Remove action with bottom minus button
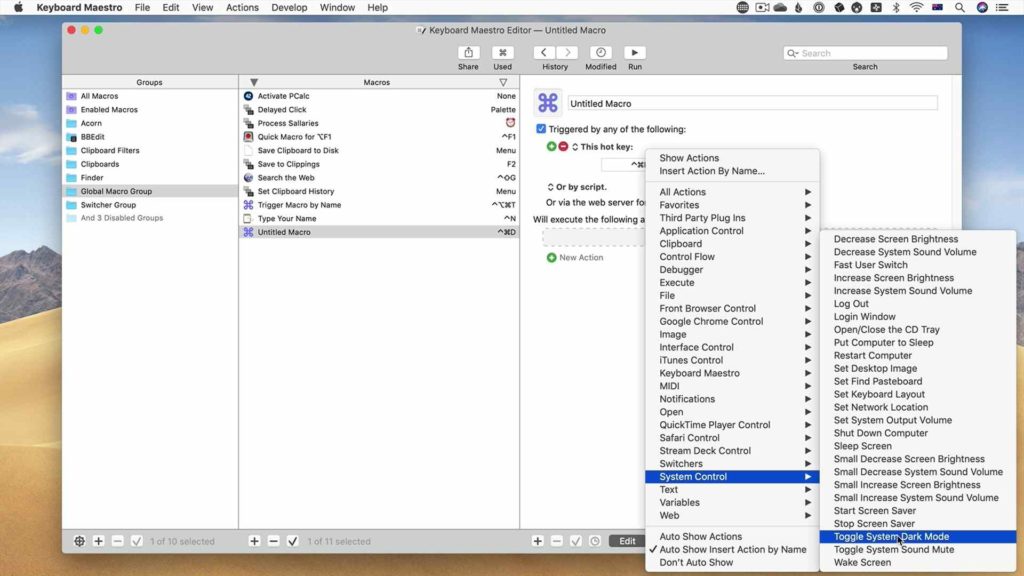The height and width of the screenshot is (576, 1024). point(556,541)
